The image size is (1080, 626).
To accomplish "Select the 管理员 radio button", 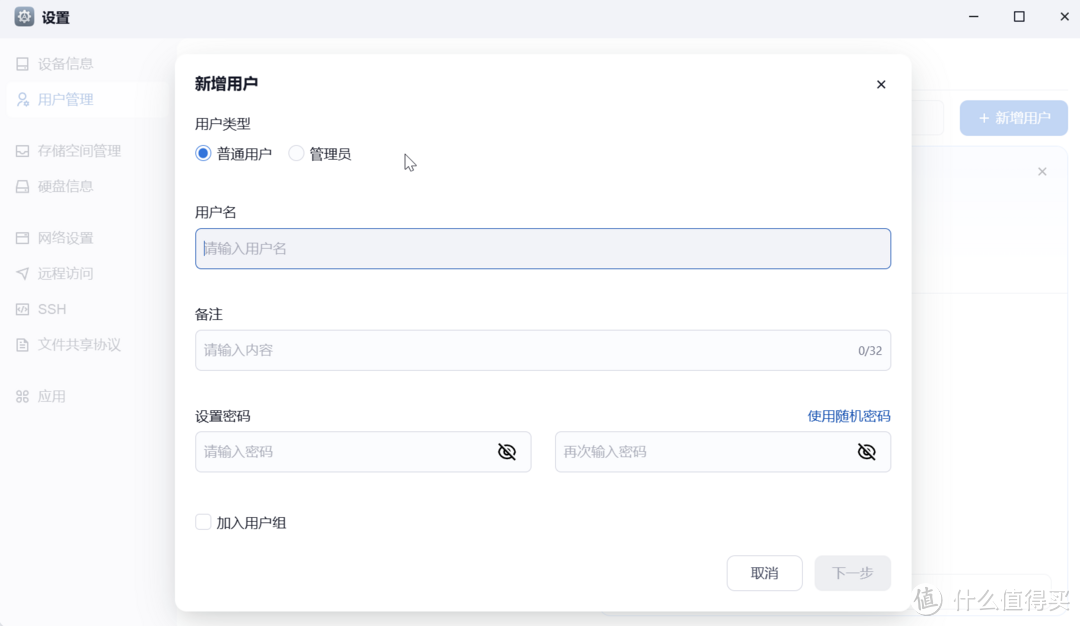I will coord(296,154).
